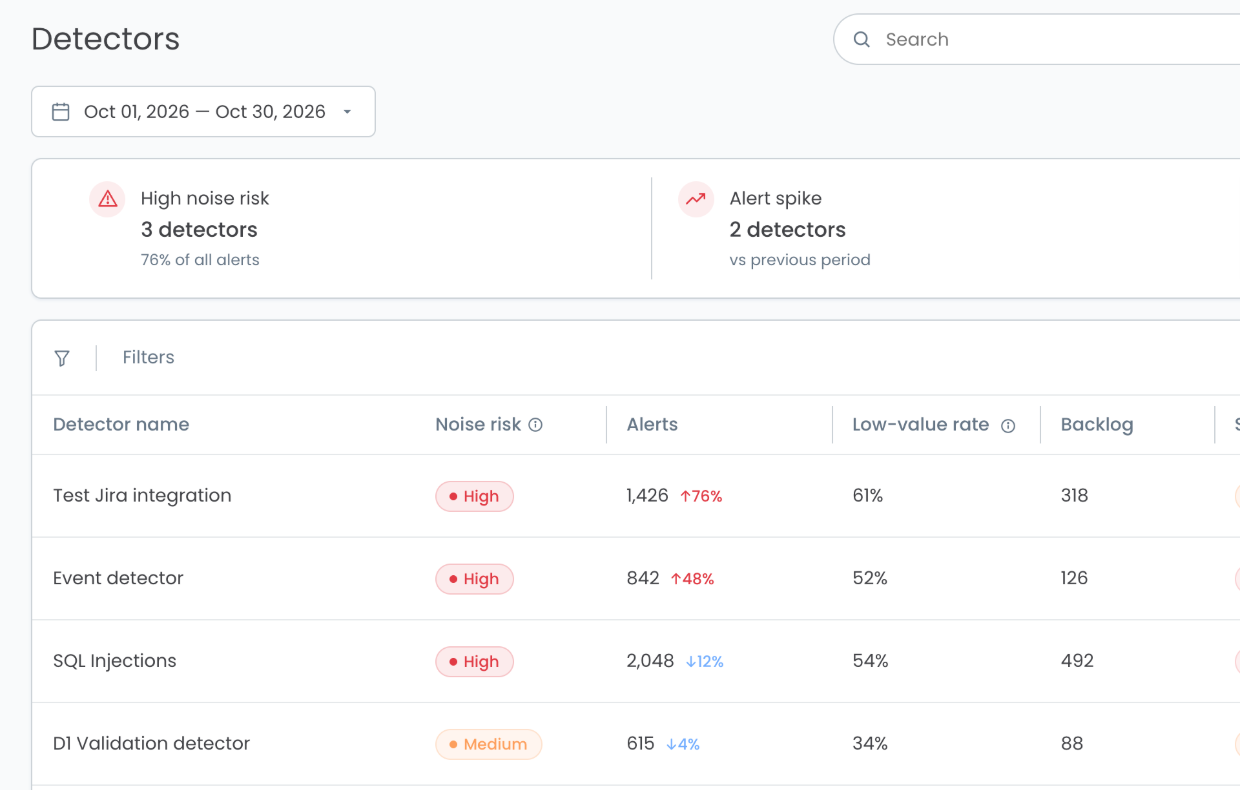Viewport: 1240px width, 790px height.
Task: Click the Medium noise risk badge
Action: click(x=488, y=744)
